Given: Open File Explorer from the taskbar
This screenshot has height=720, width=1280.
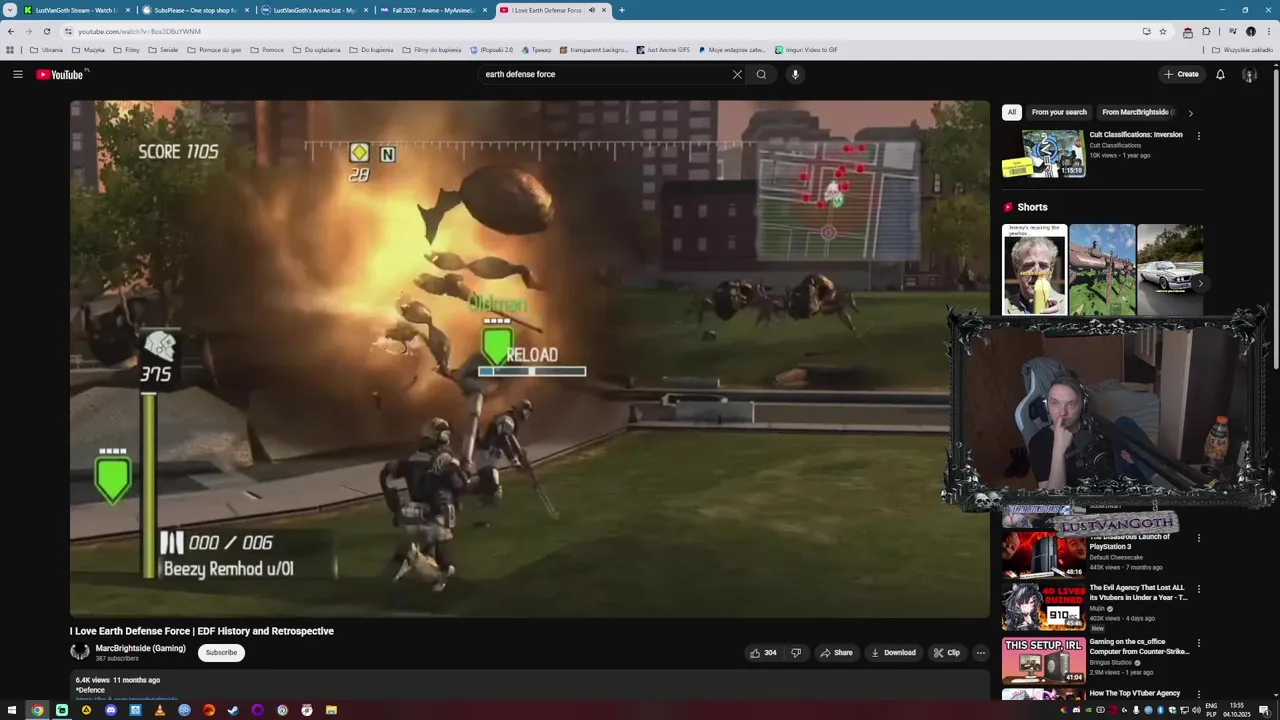Looking at the screenshot, I should click(331, 710).
